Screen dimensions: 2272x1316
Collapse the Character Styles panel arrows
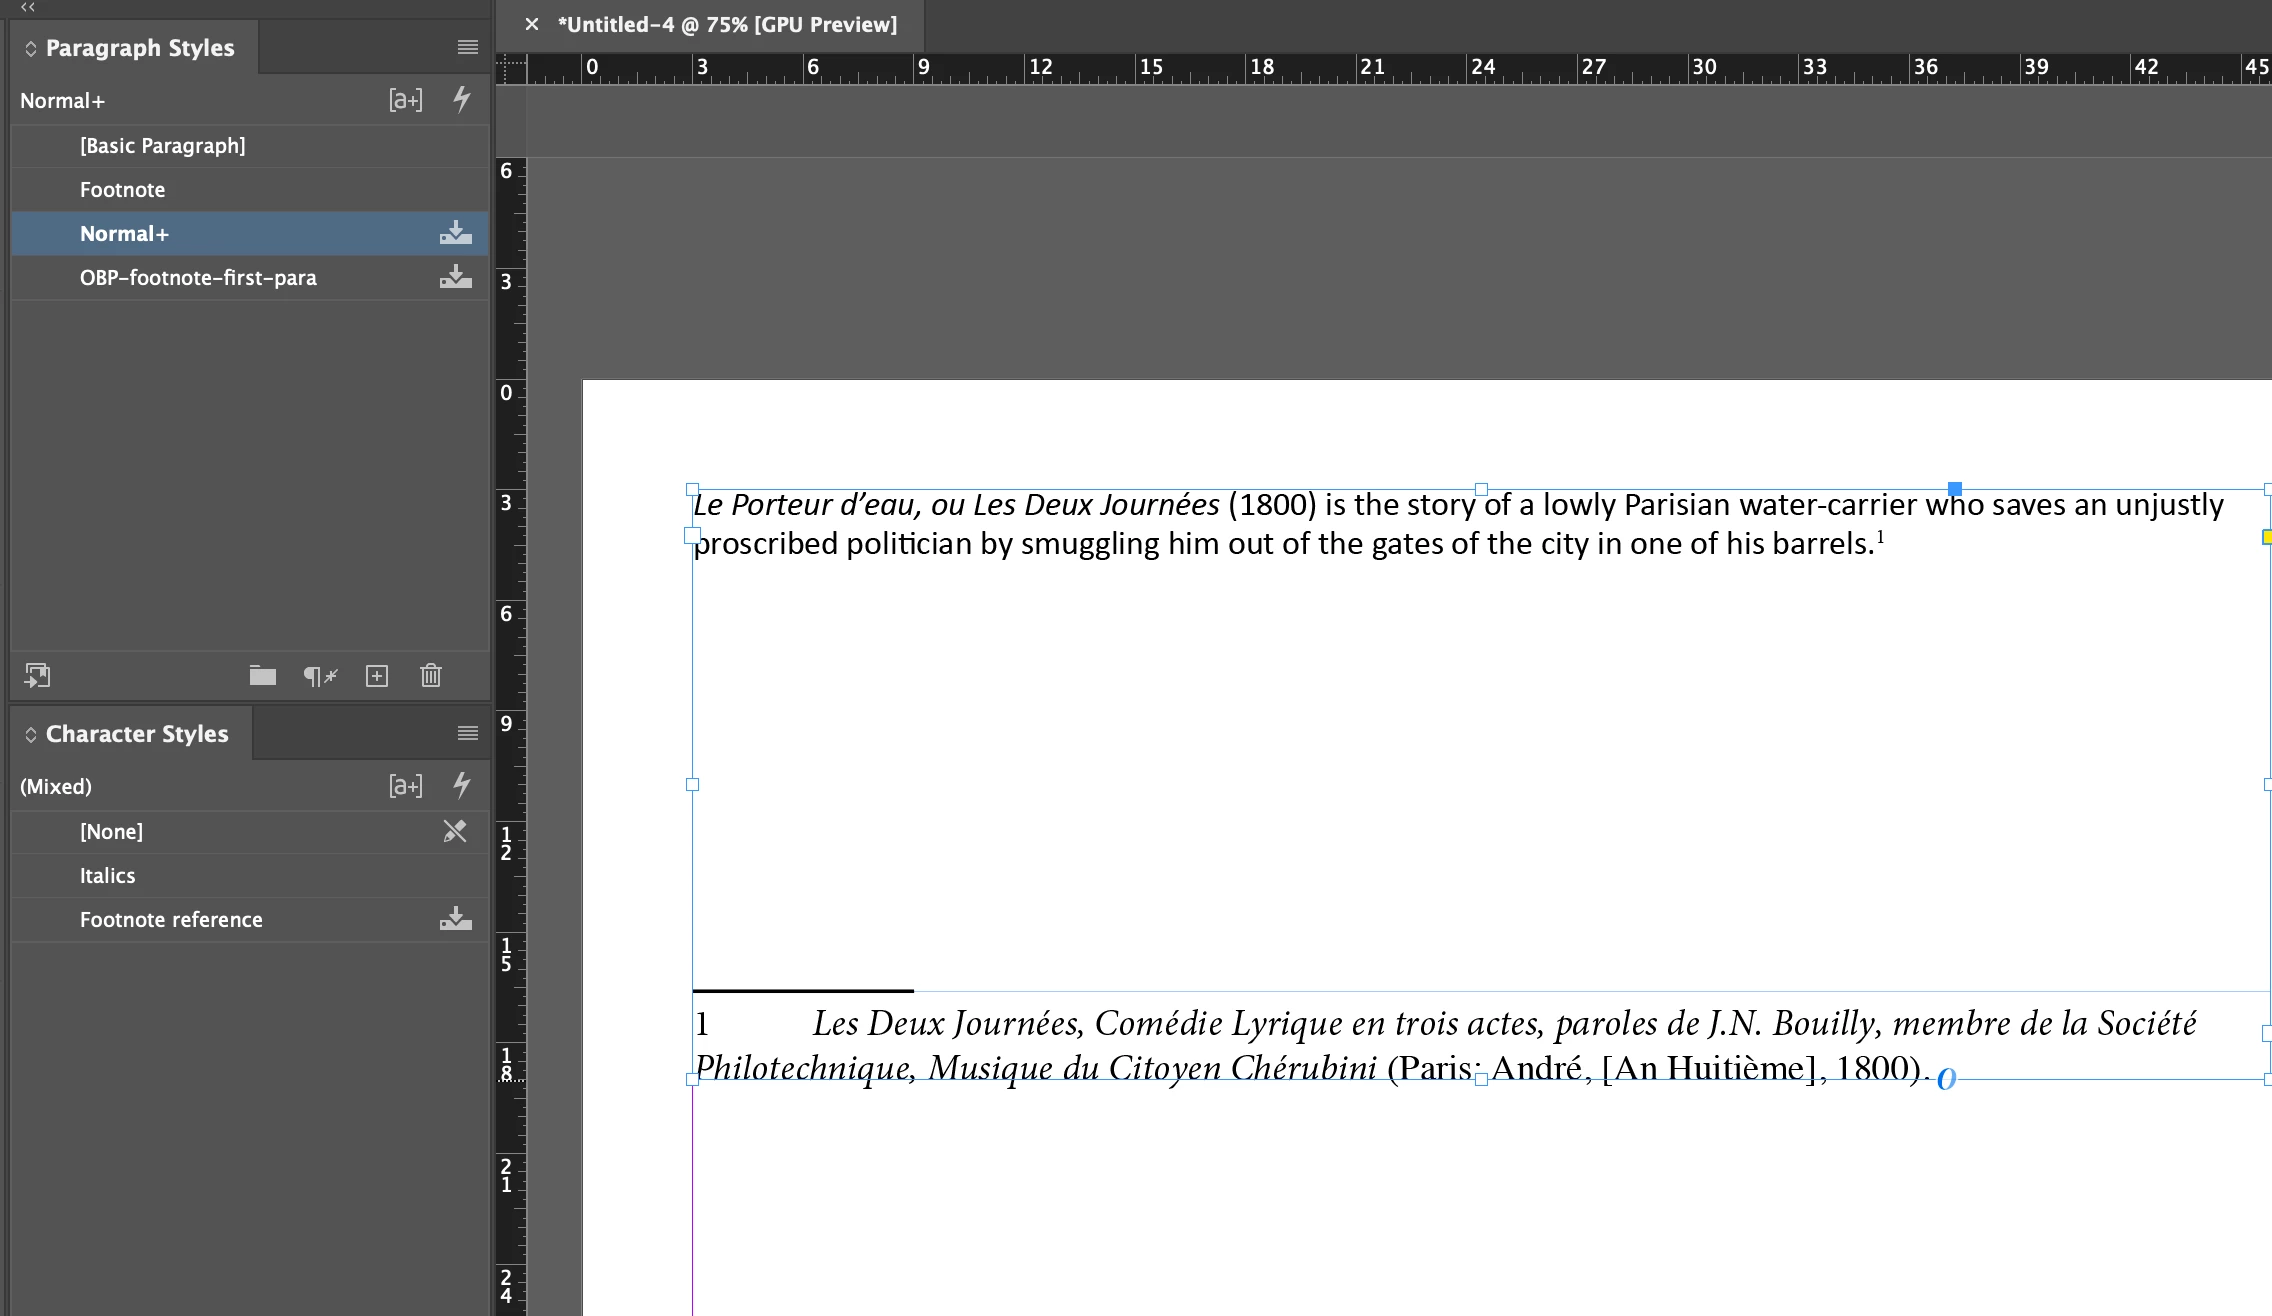pos(31,734)
